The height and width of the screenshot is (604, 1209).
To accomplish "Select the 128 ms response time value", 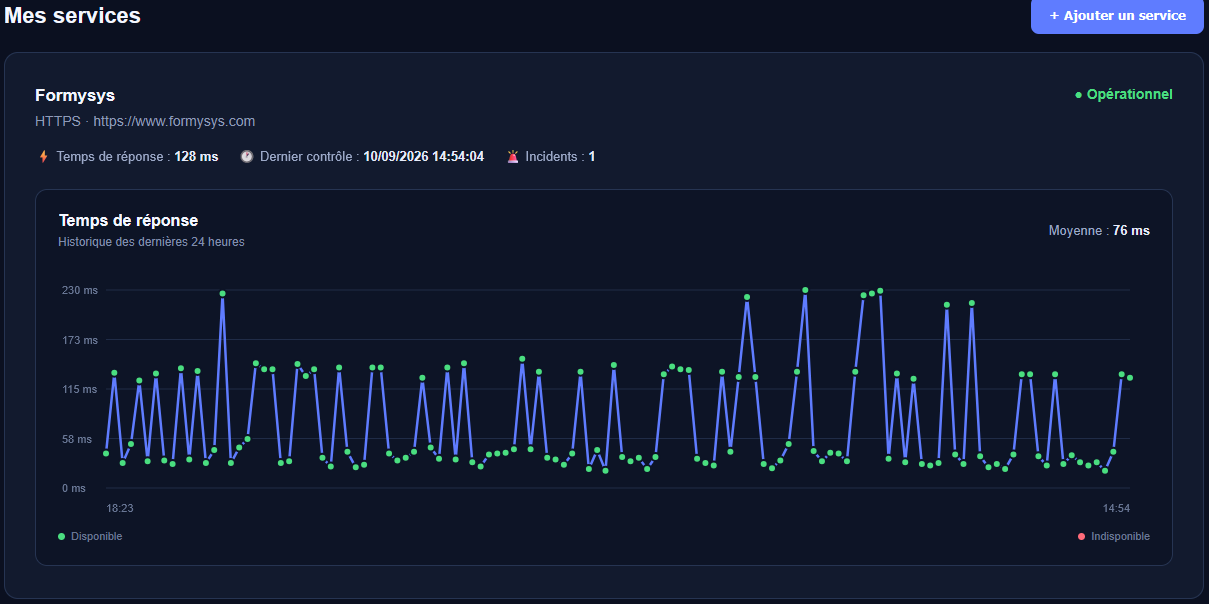I will pyautogui.click(x=196, y=157).
